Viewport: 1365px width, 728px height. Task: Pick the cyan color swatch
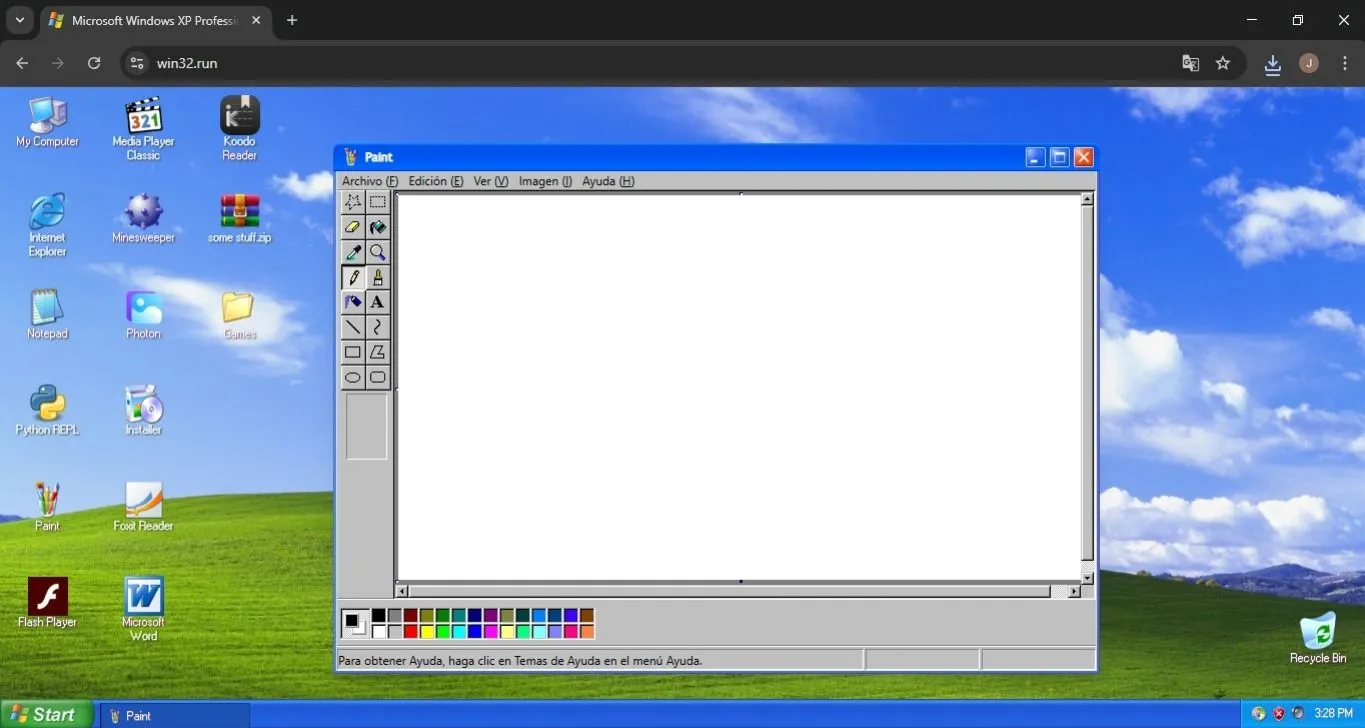tap(459, 631)
